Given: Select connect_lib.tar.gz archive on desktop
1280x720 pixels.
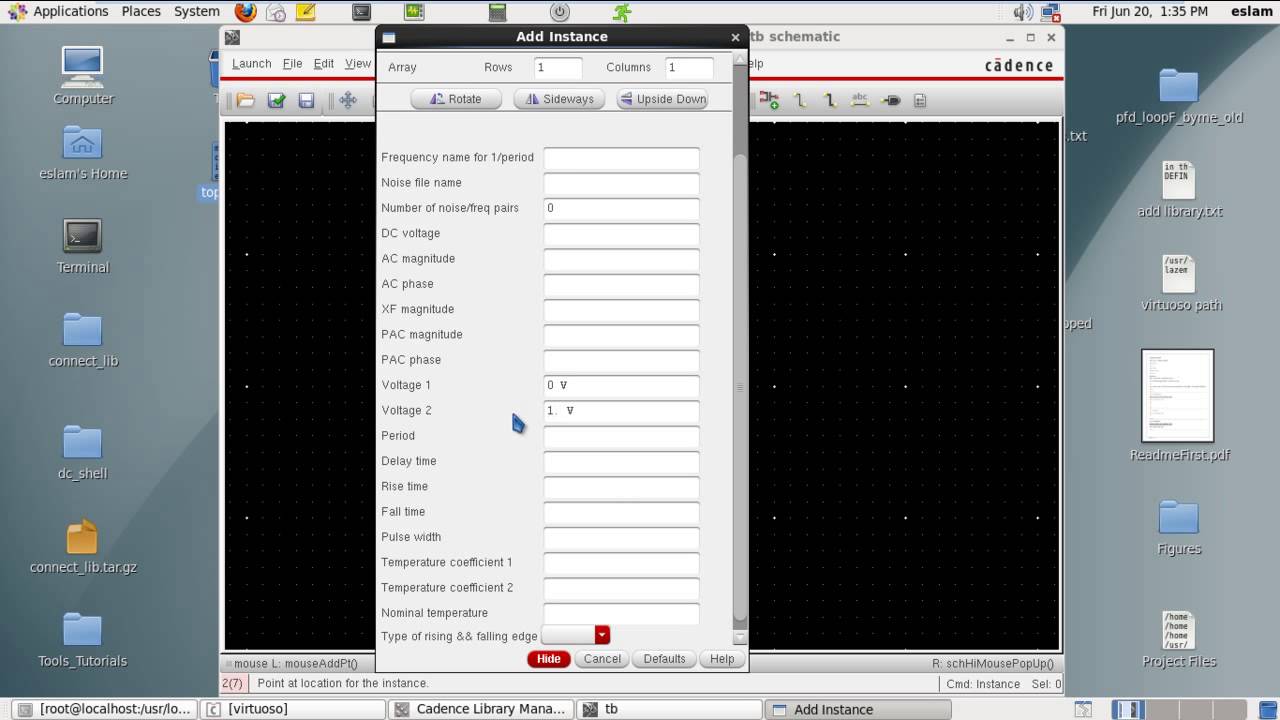Looking at the screenshot, I should (x=83, y=546).
